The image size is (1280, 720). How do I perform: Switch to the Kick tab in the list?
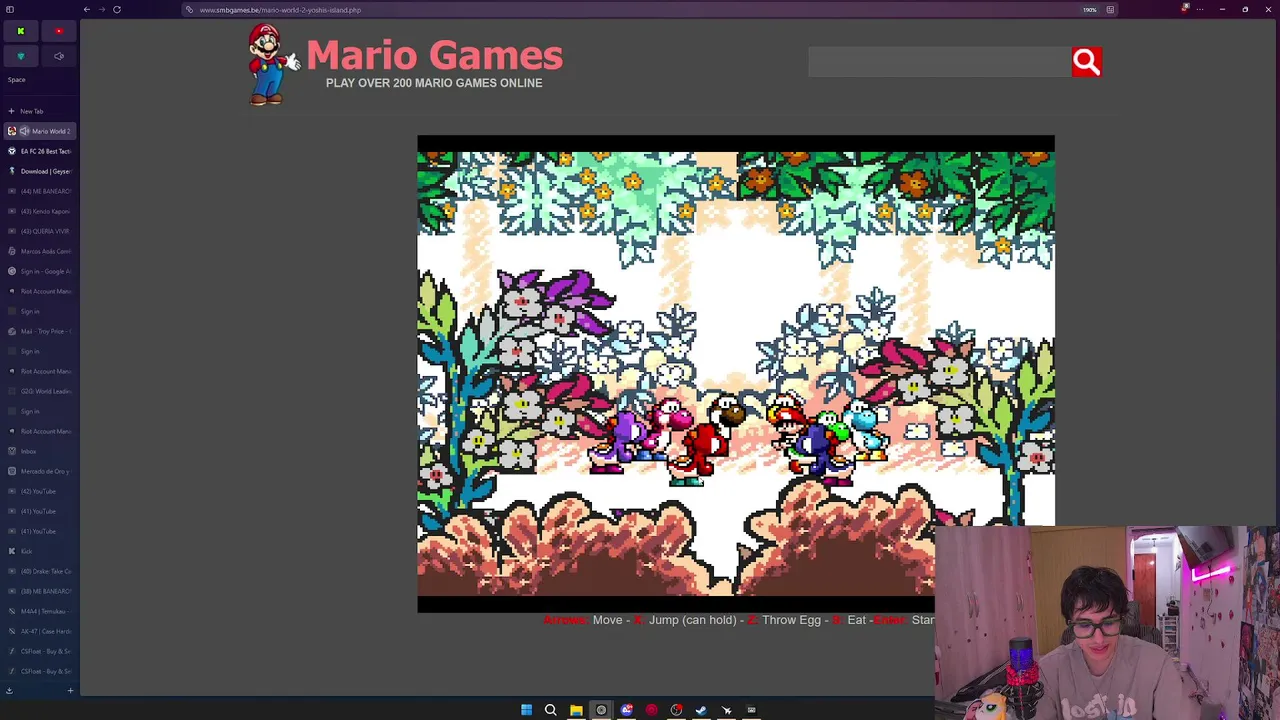click(40, 551)
